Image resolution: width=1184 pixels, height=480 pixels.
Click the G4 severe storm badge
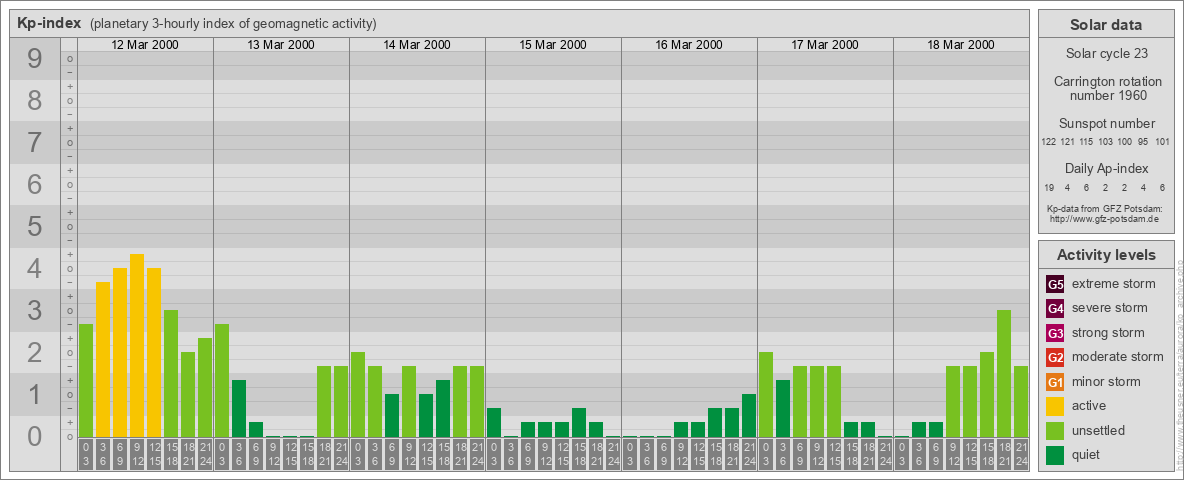(1055, 309)
